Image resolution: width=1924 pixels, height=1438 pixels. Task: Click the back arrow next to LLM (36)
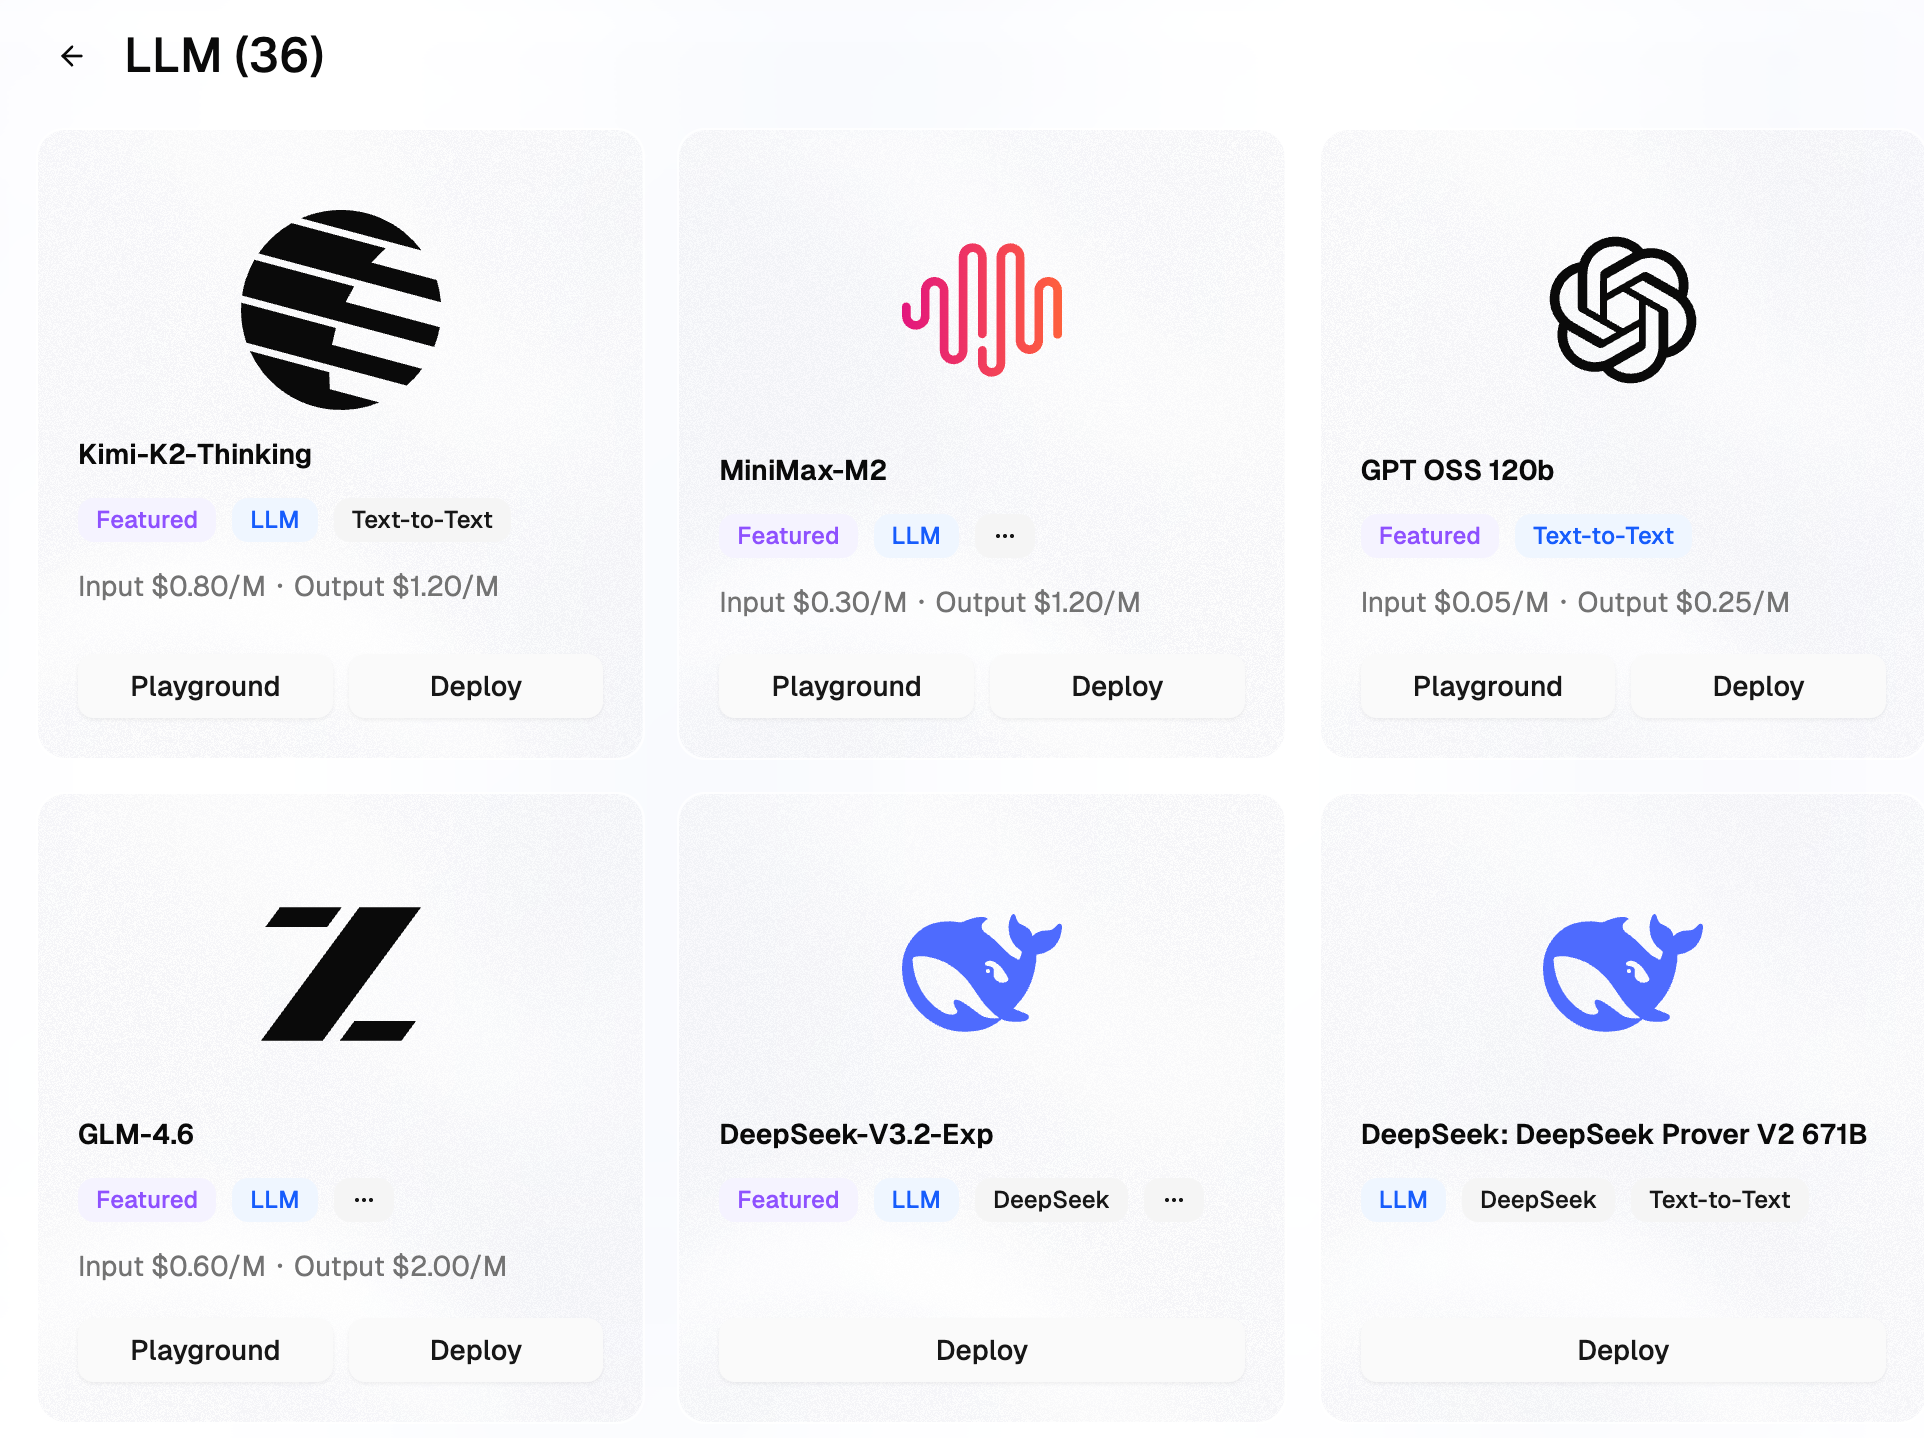(72, 56)
